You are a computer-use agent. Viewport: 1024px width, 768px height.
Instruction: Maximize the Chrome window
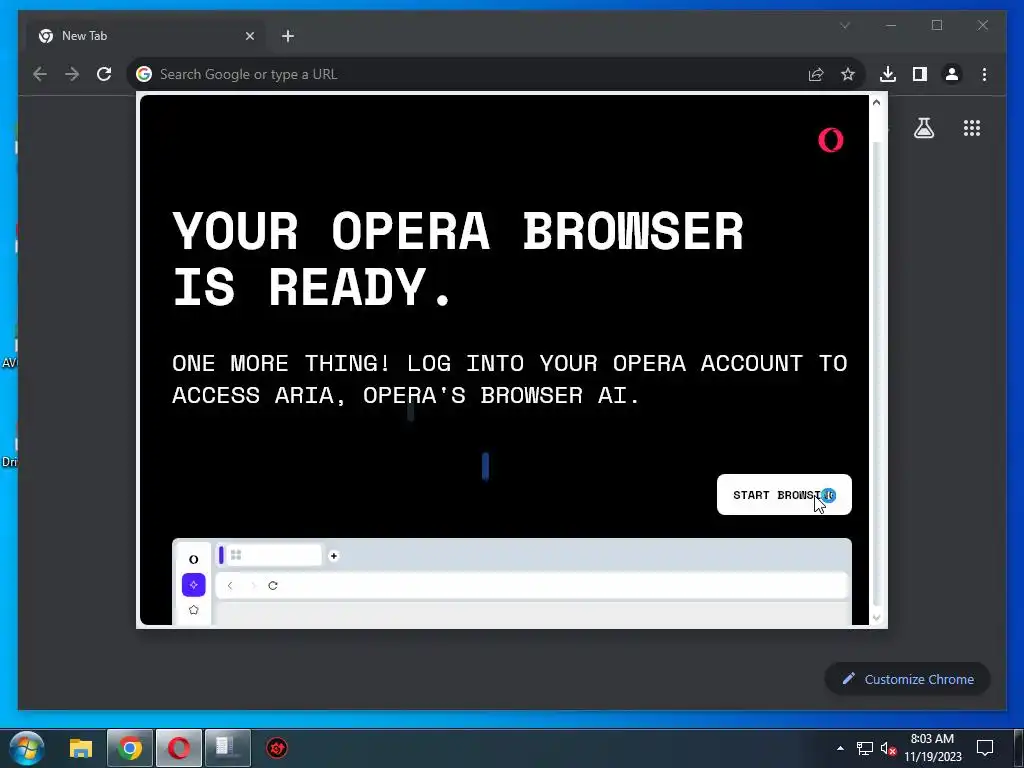tap(936, 25)
